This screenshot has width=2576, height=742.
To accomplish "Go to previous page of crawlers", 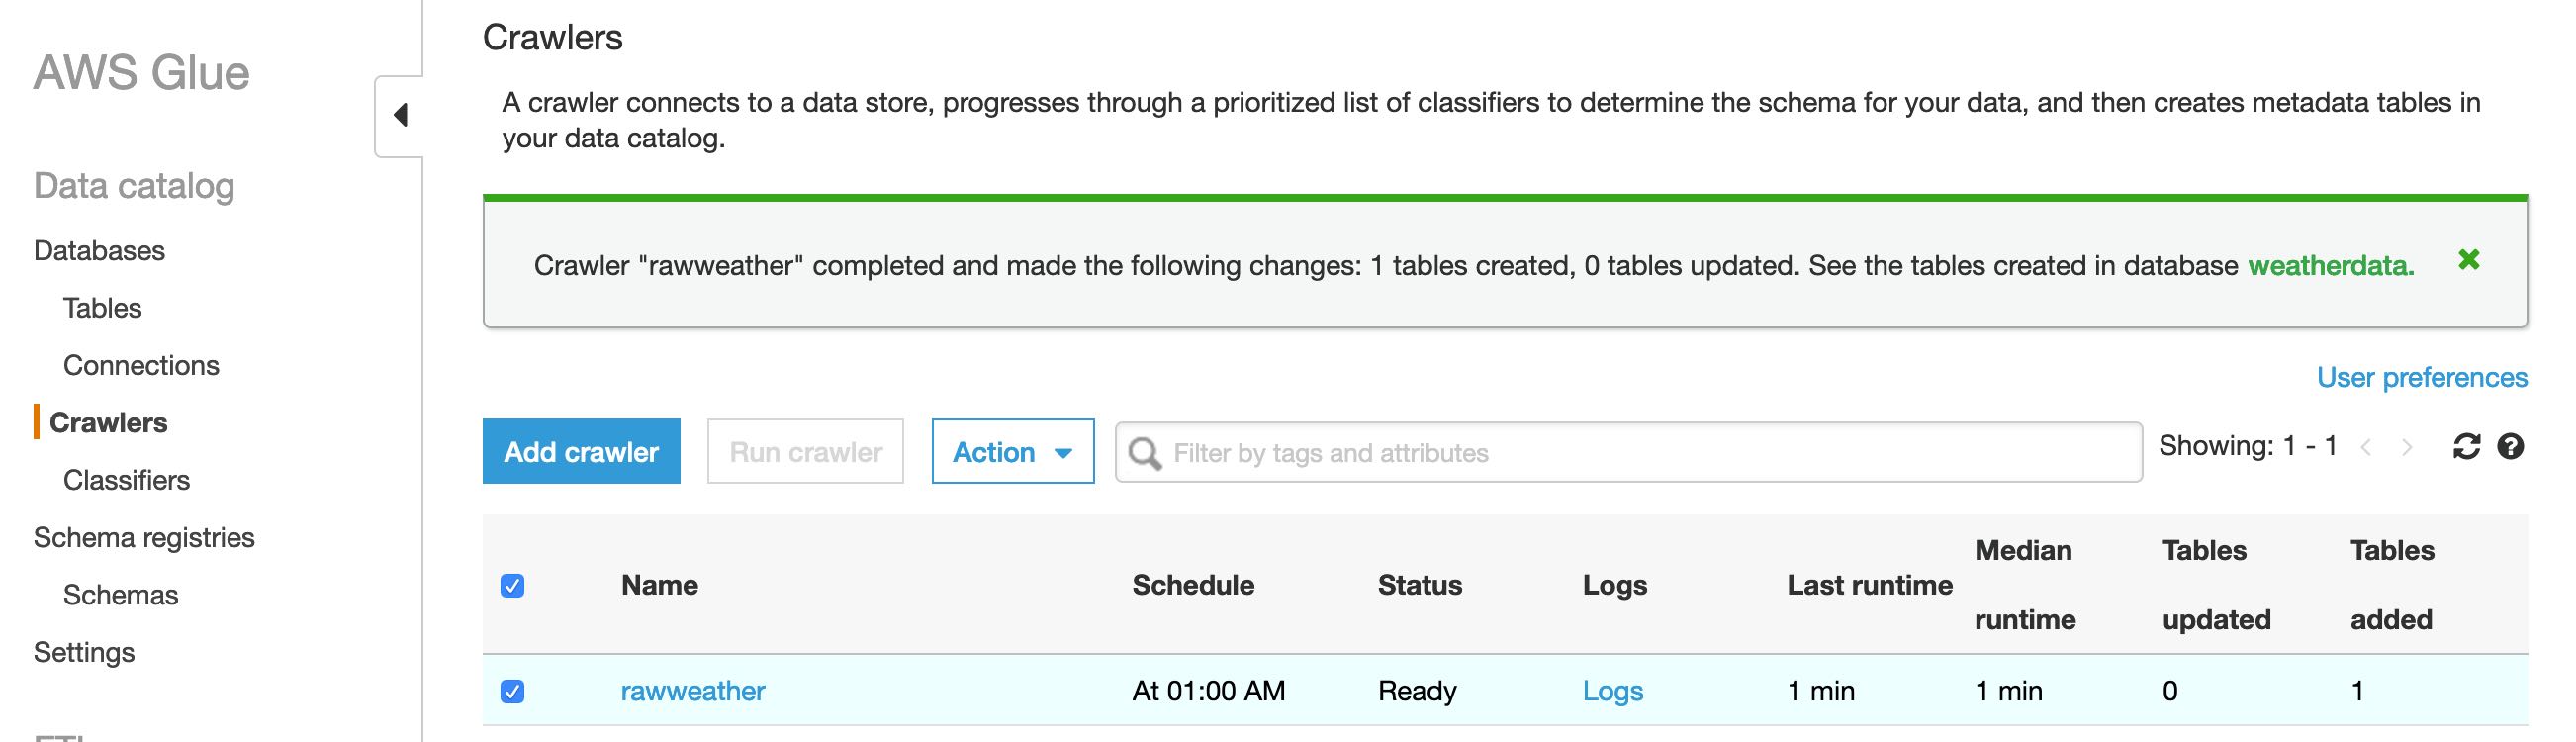I will tap(2366, 447).
